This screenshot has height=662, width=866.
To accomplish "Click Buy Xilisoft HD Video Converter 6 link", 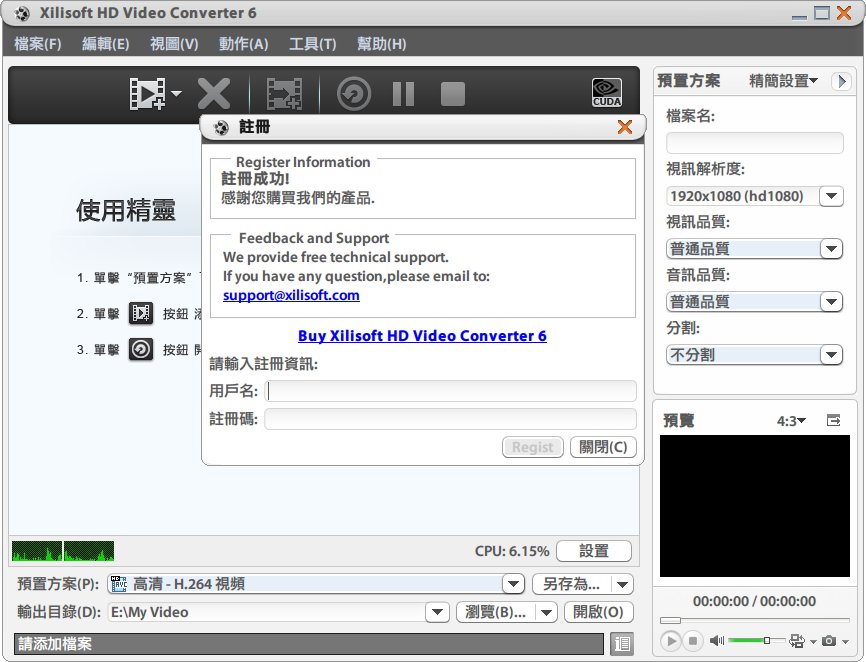I will 422,336.
